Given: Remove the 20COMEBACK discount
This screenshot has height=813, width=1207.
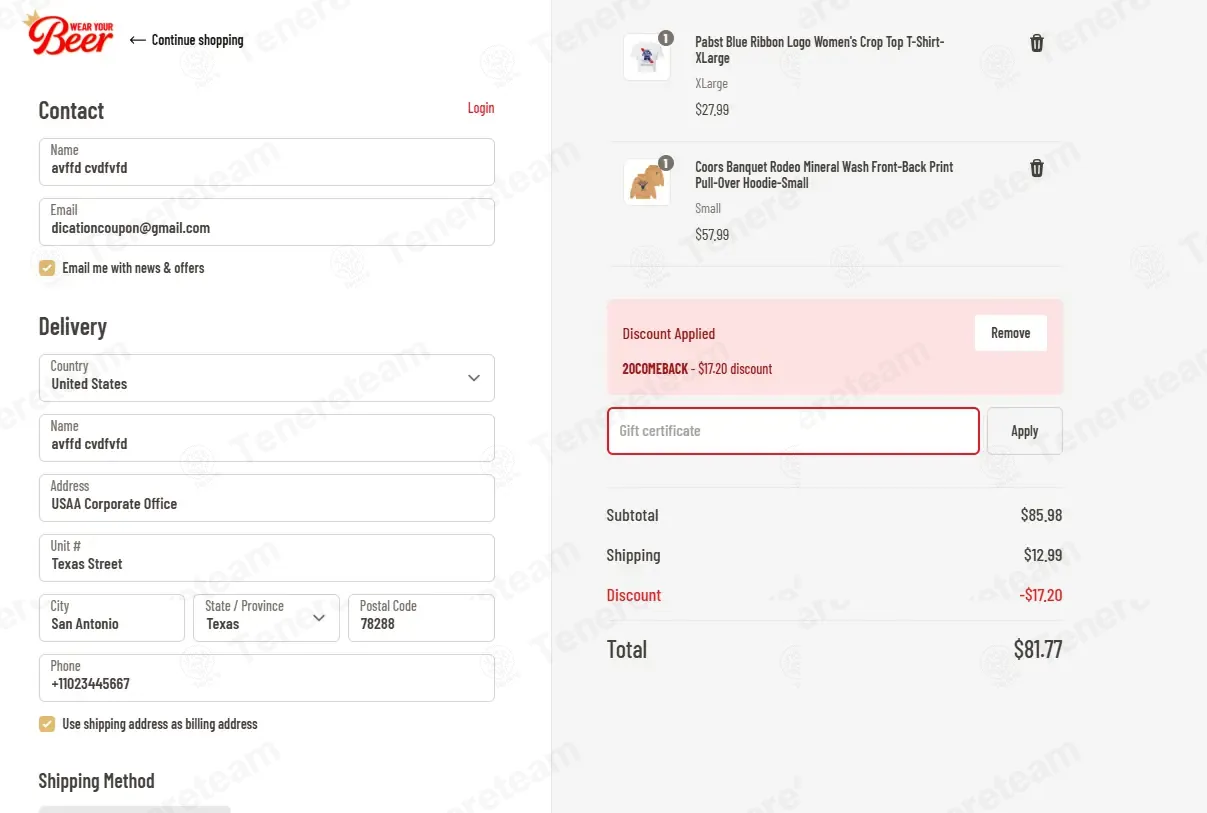Looking at the screenshot, I should tap(1010, 333).
